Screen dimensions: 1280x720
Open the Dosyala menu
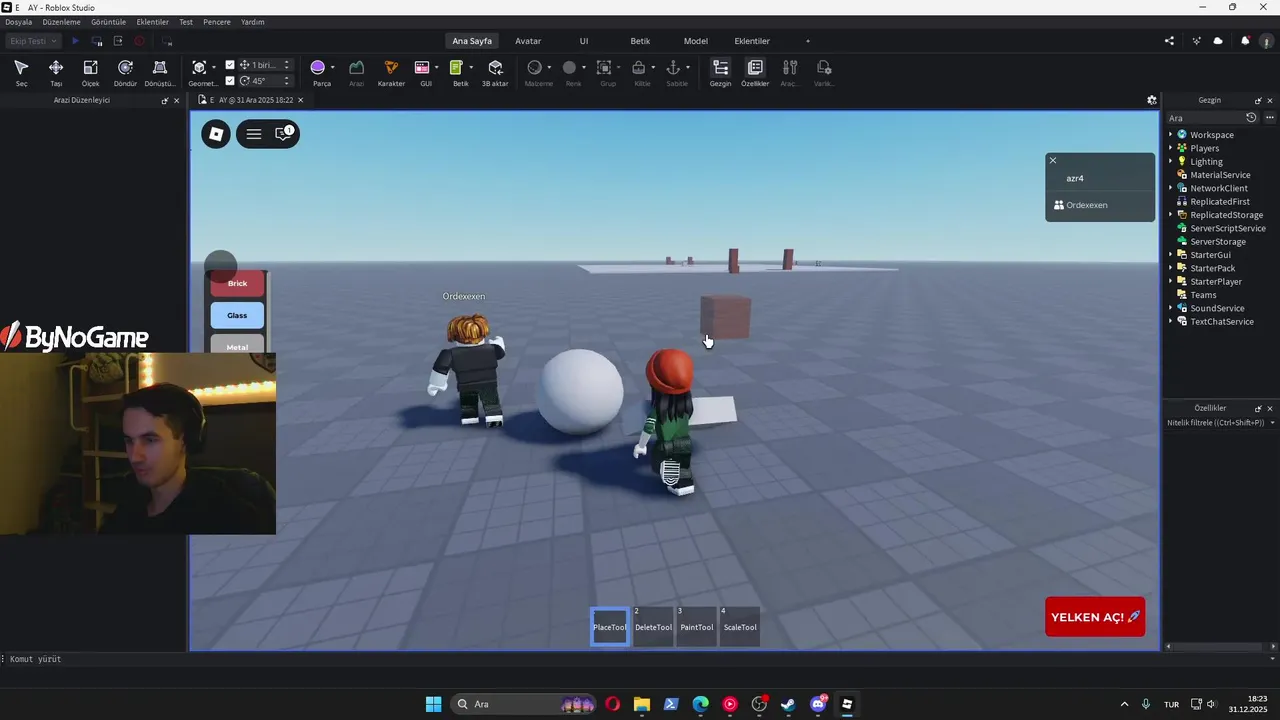(19, 22)
